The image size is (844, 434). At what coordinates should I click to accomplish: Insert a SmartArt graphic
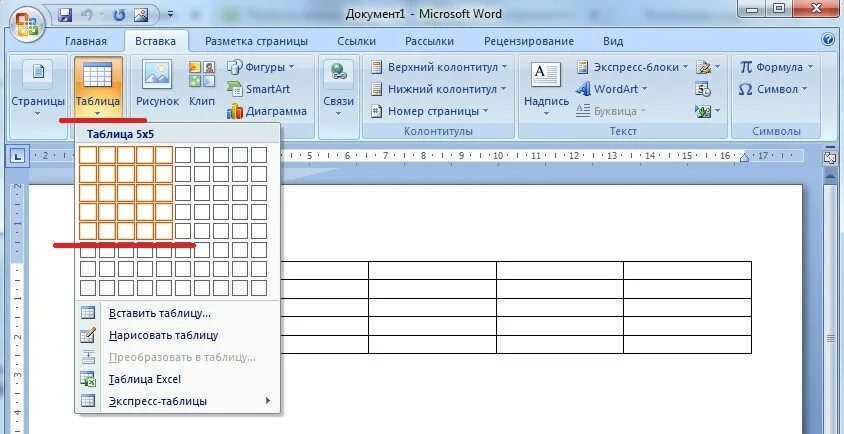pyautogui.click(x=258, y=89)
